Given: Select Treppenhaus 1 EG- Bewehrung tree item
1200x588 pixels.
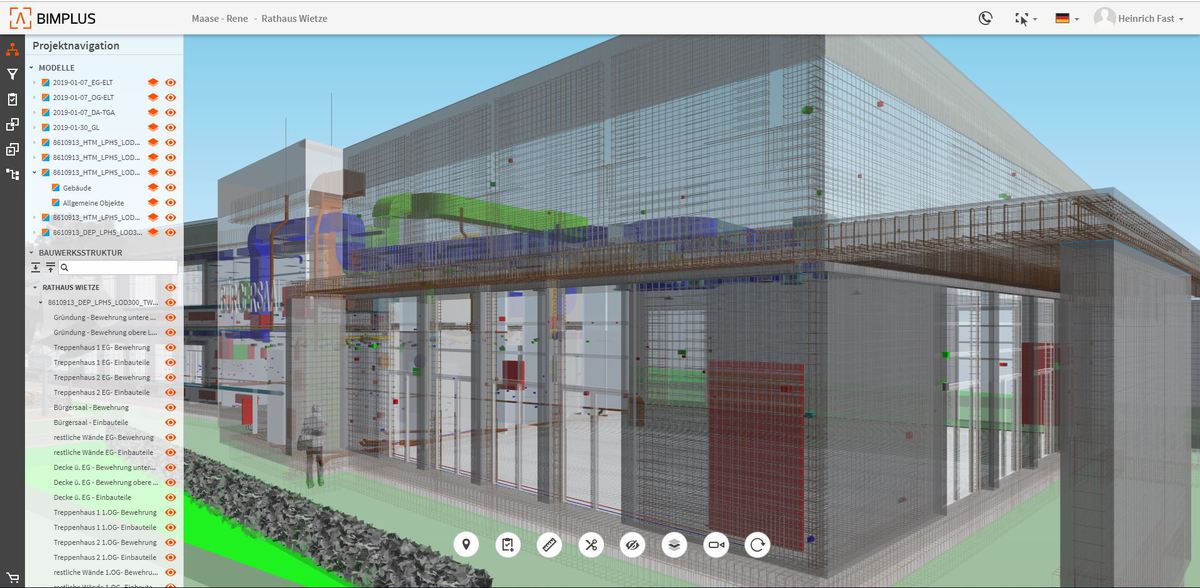Looking at the screenshot, I should pos(101,348).
